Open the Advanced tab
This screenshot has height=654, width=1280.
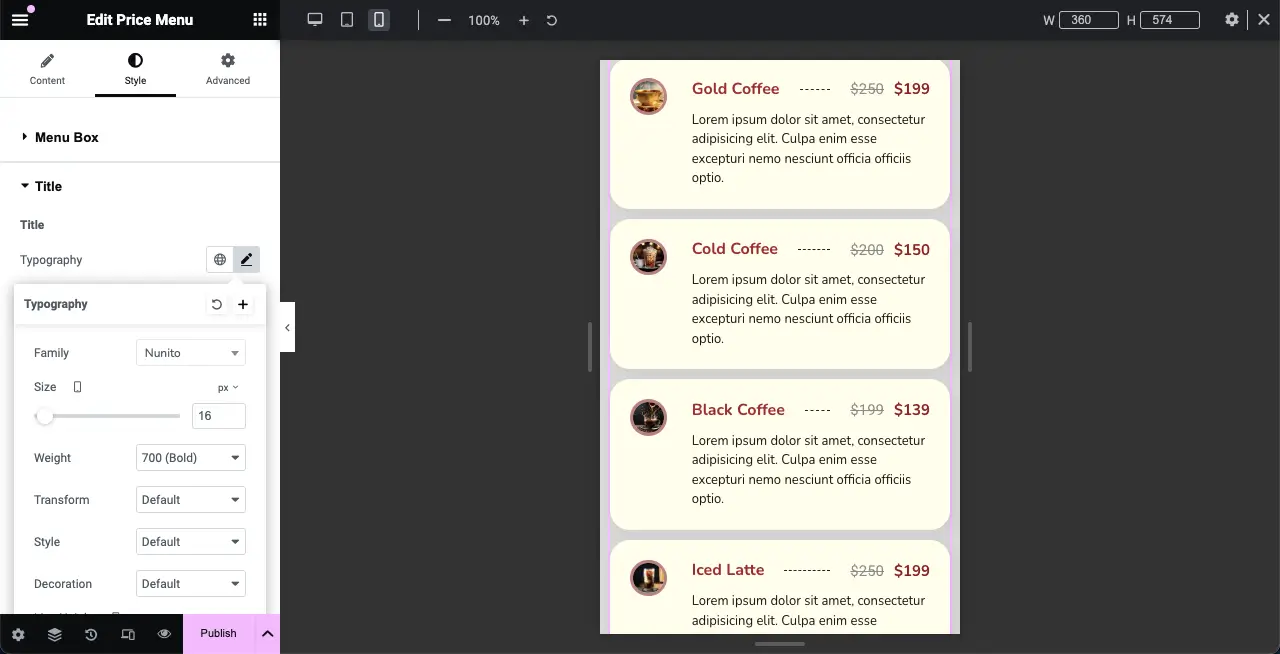pyautogui.click(x=228, y=69)
